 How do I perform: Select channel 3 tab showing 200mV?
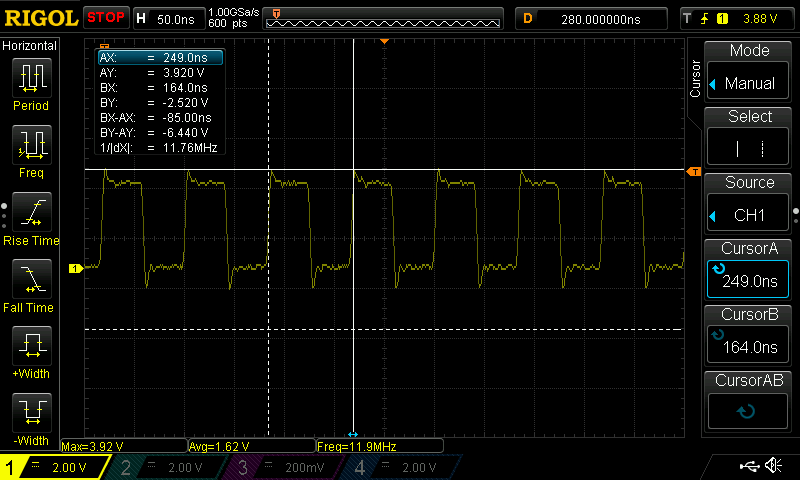pos(283,467)
